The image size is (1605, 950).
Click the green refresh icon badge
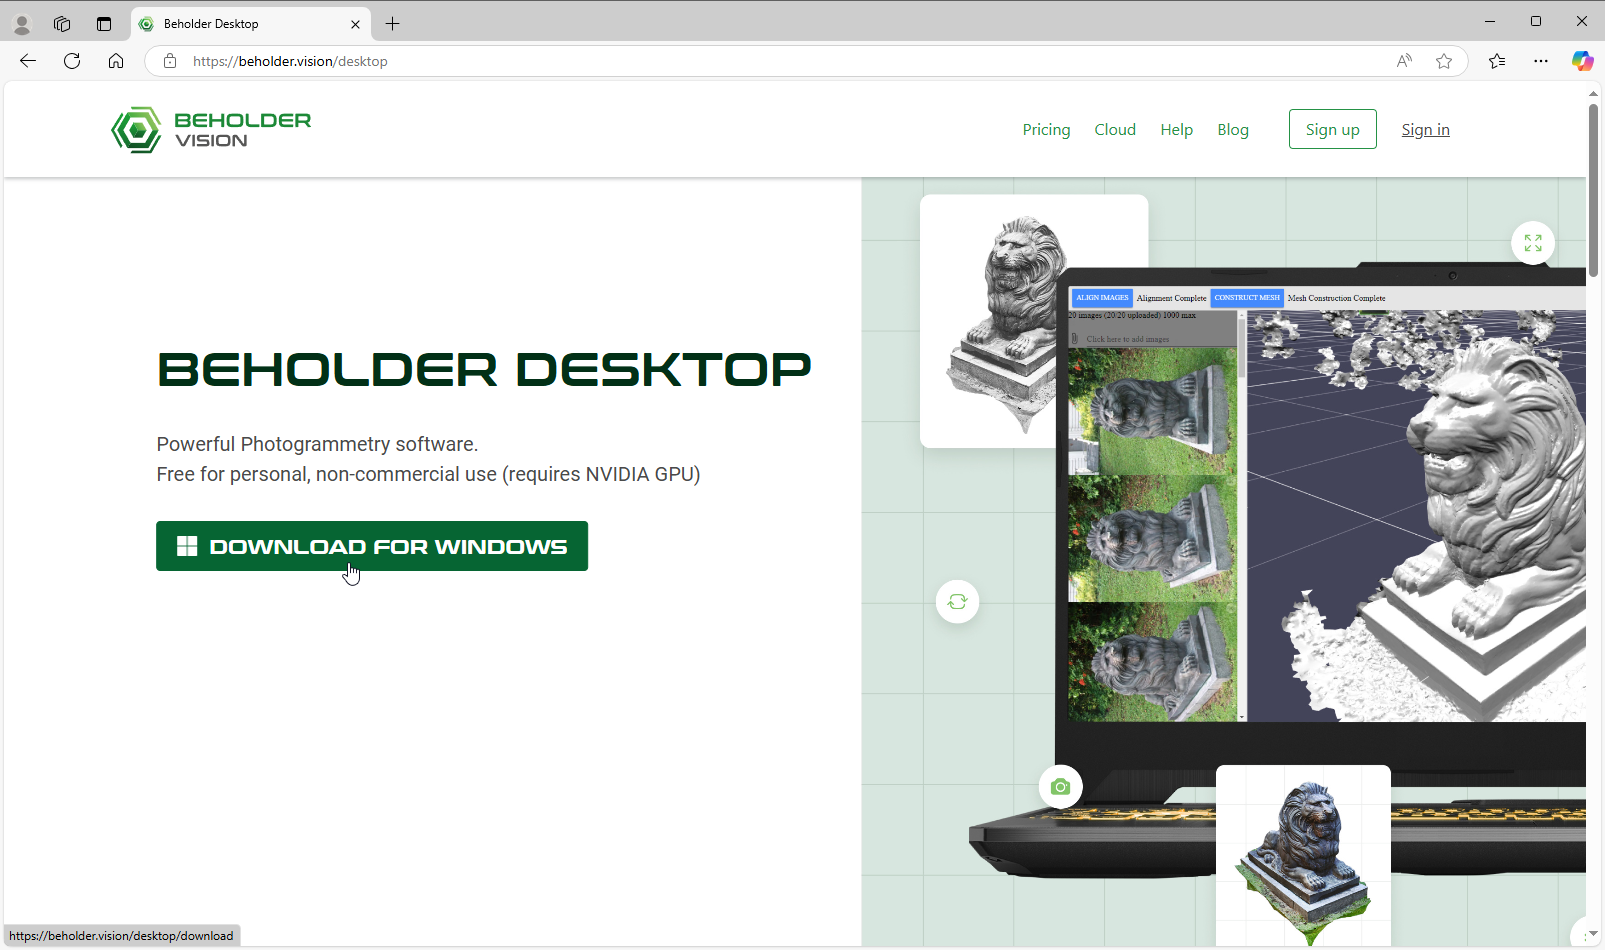tap(957, 601)
